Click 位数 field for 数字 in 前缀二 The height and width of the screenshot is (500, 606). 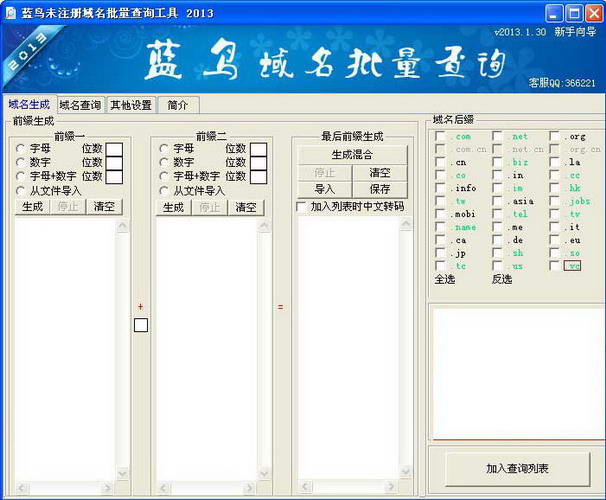(x=258, y=163)
